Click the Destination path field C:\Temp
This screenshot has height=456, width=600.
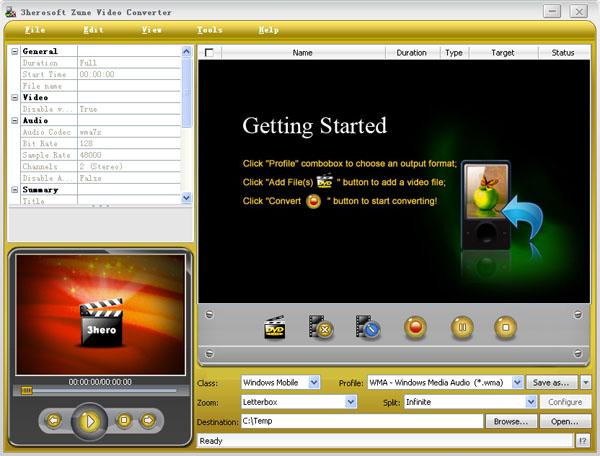click(362, 421)
